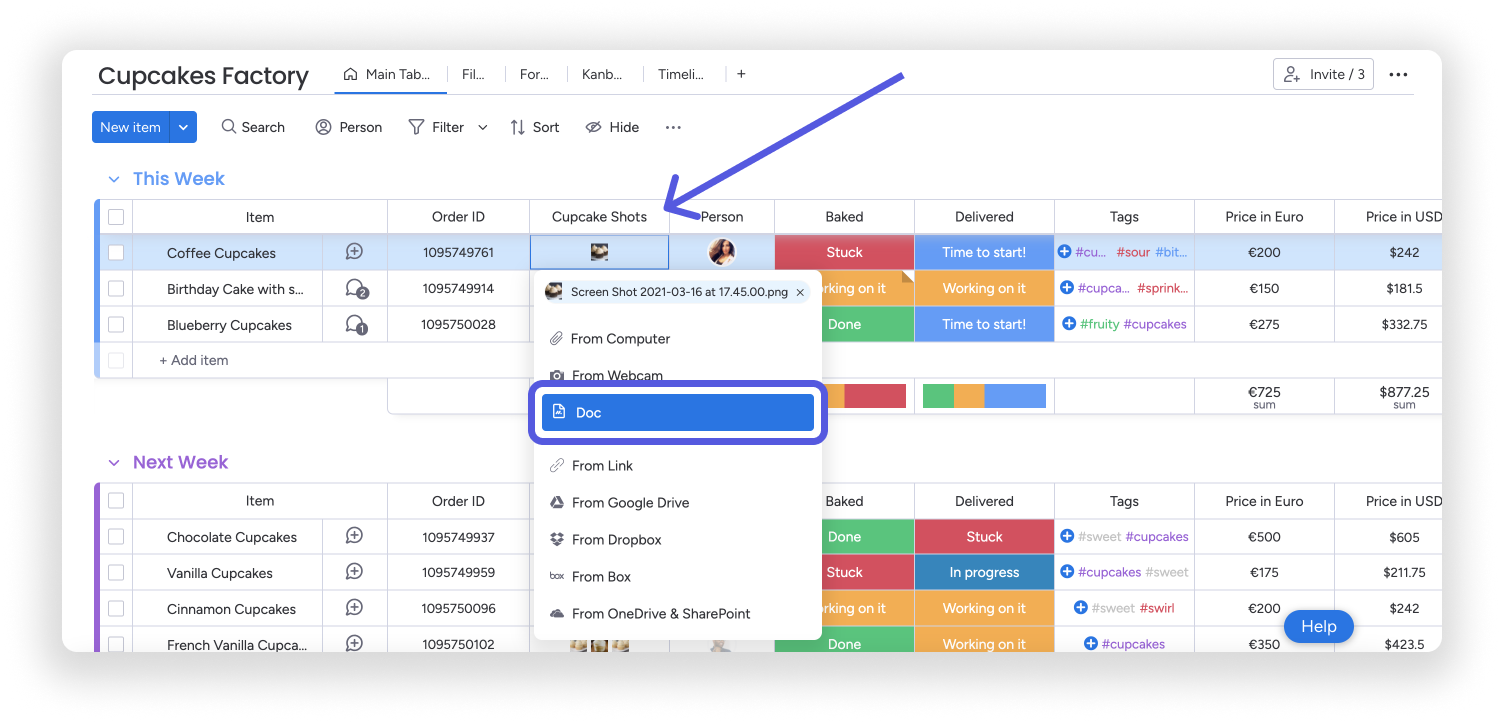The image size is (1500, 722).
Task: Add a new board view with plus icon
Action: coord(741,74)
